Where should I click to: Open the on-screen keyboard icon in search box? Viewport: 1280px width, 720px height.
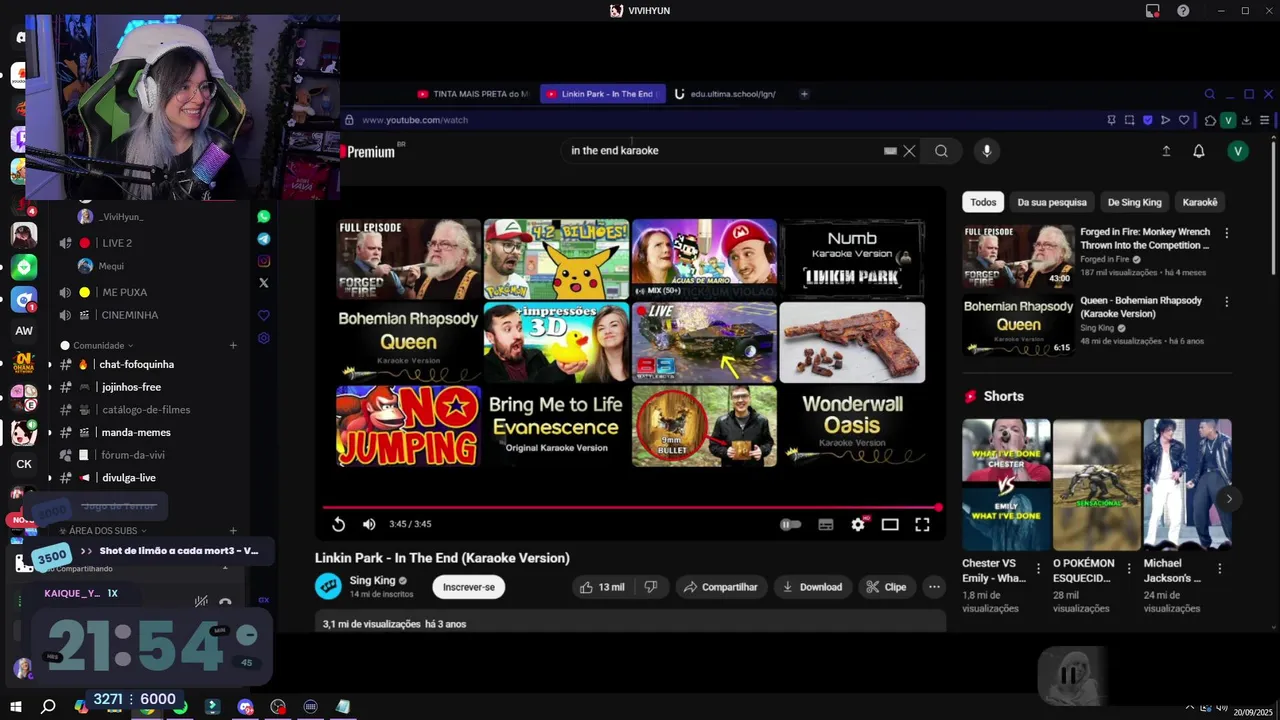click(890, 151)
